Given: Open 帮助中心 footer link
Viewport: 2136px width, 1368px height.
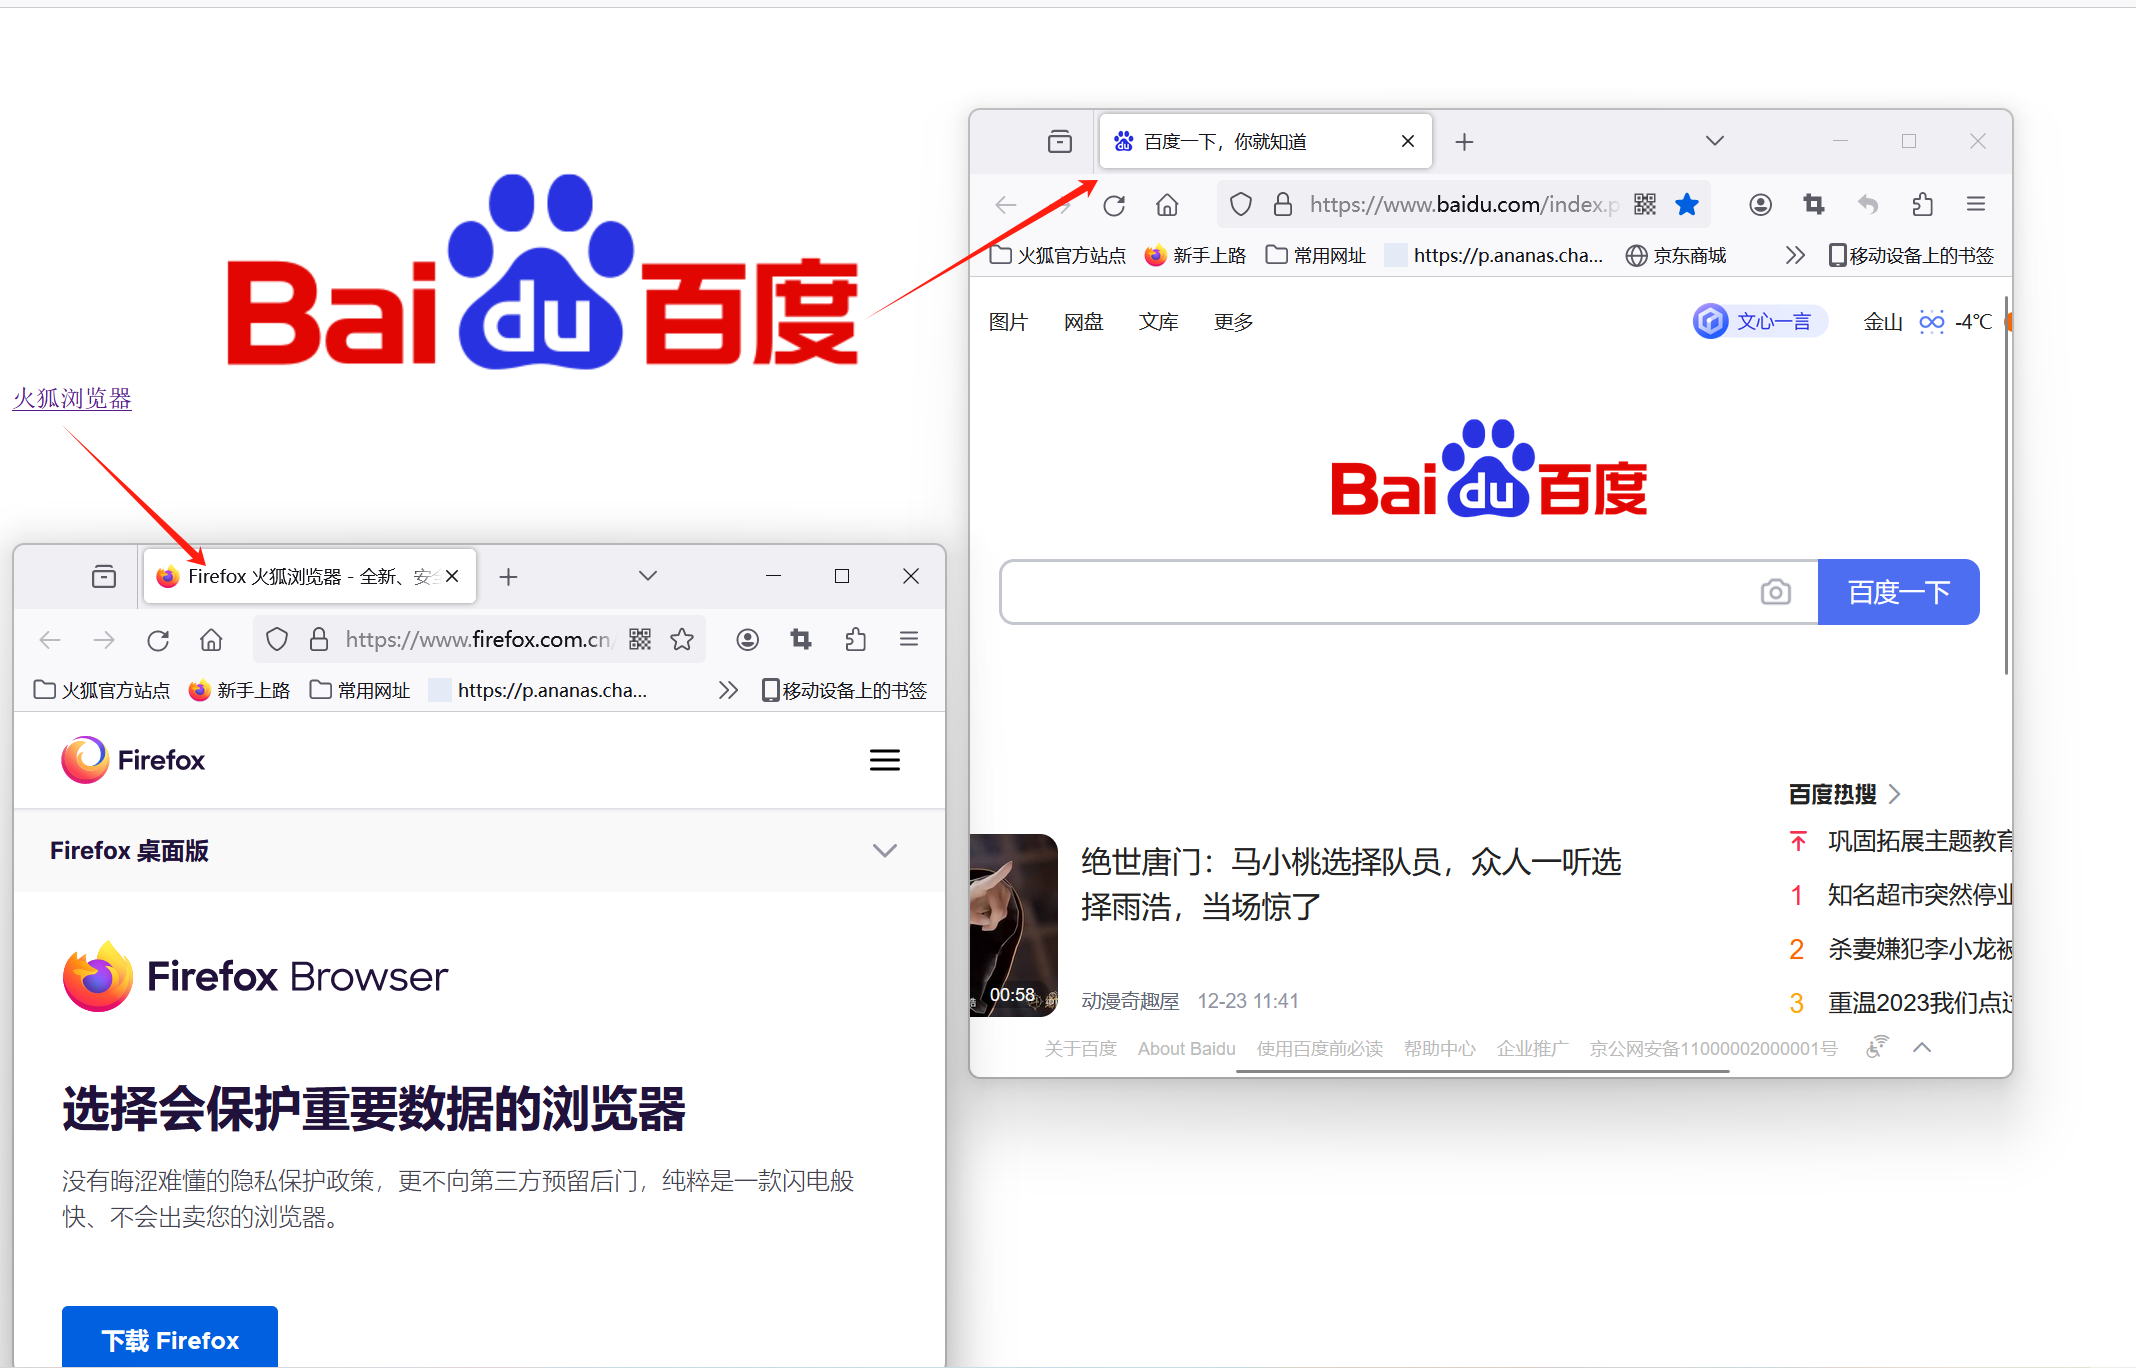Looking at the screenshot, I should (x=1439, y=1049).
